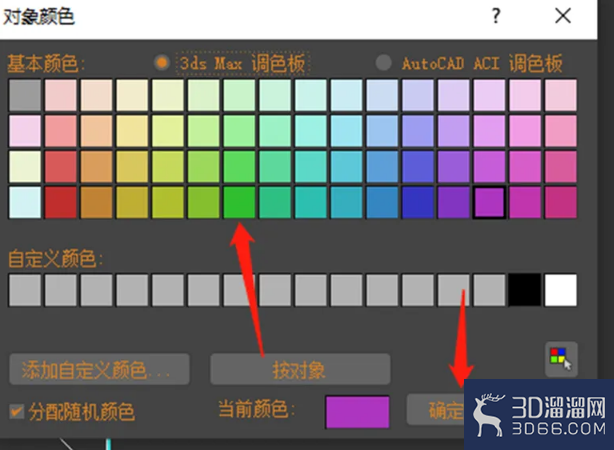Choose the bright green swatch in third row
This screenshot has height=450, width=614.
[x=239, y=166]
